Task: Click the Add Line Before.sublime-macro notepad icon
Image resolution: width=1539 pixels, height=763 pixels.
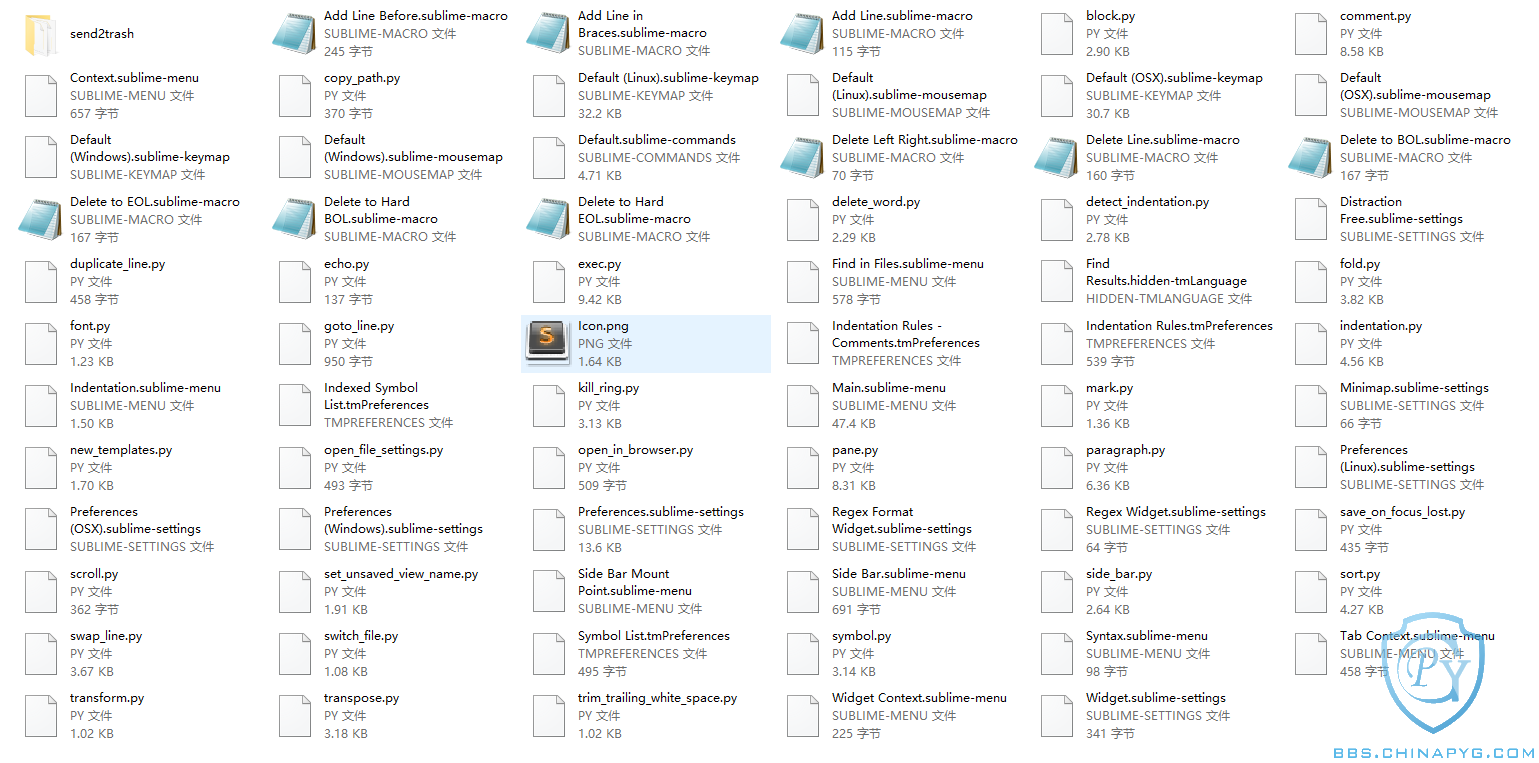Action: [x=295, y=34]
